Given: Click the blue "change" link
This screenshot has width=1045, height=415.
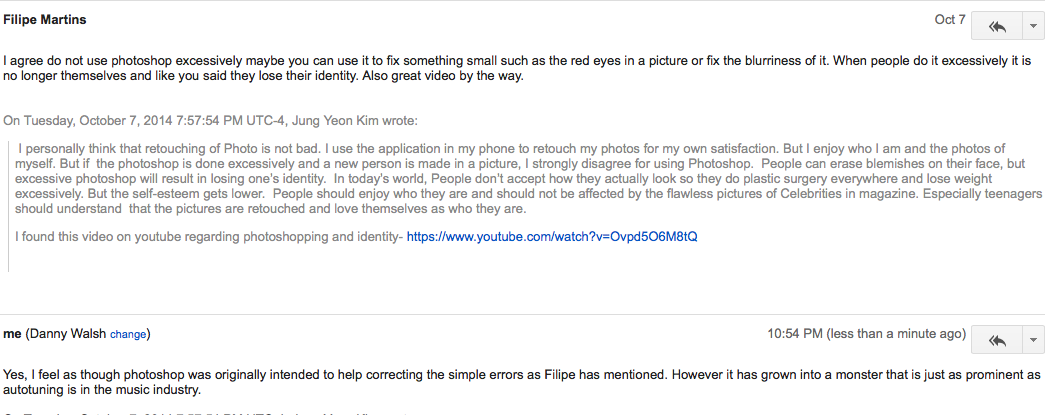Looking at the screenshot, I should 128,334.
